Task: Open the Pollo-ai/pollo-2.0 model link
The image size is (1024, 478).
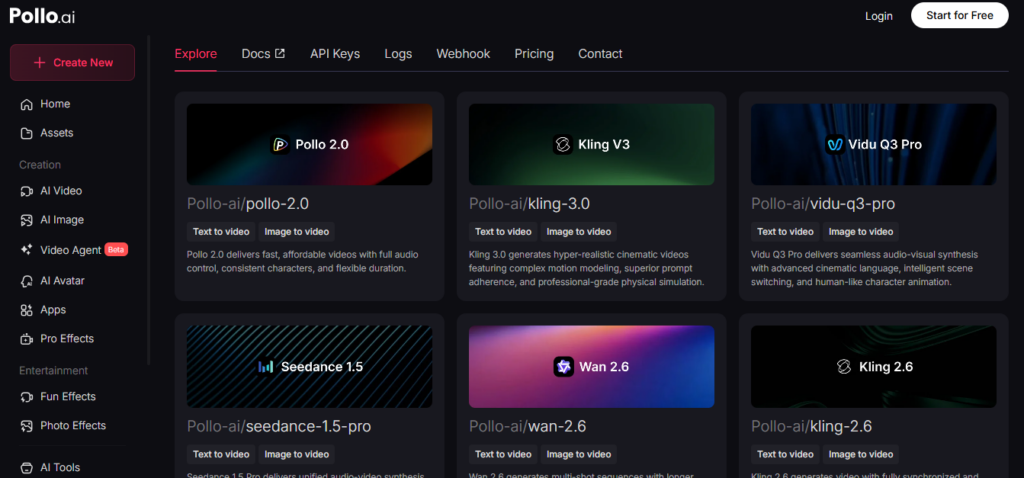Action: (248, 204)
